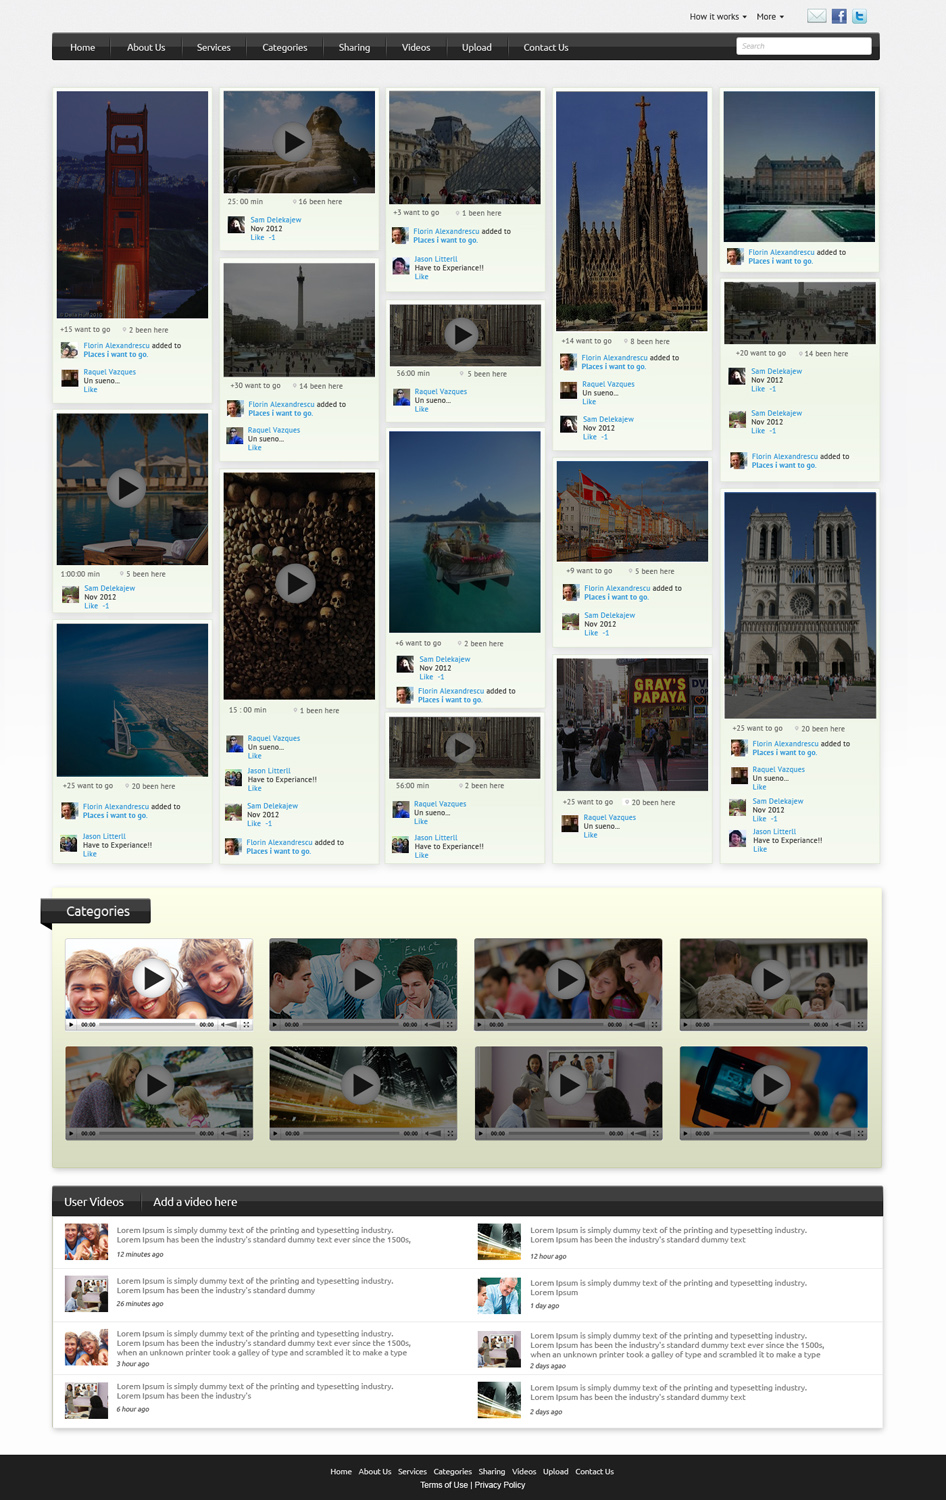Click volume icon on camera monitor video

tap(843, 1134)
